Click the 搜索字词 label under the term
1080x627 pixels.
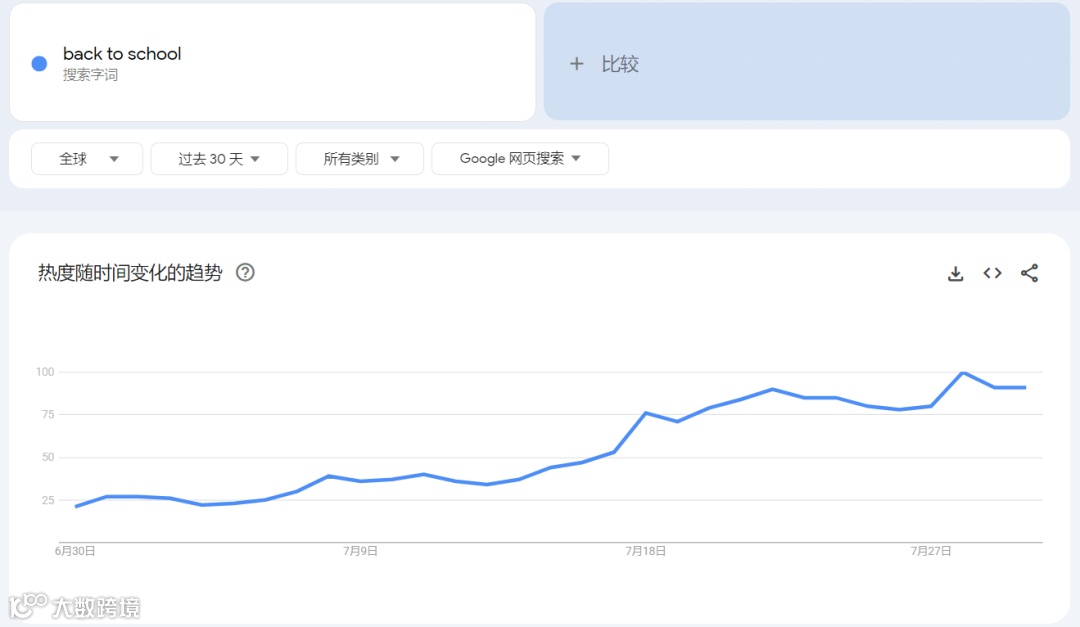click(90, 75)
